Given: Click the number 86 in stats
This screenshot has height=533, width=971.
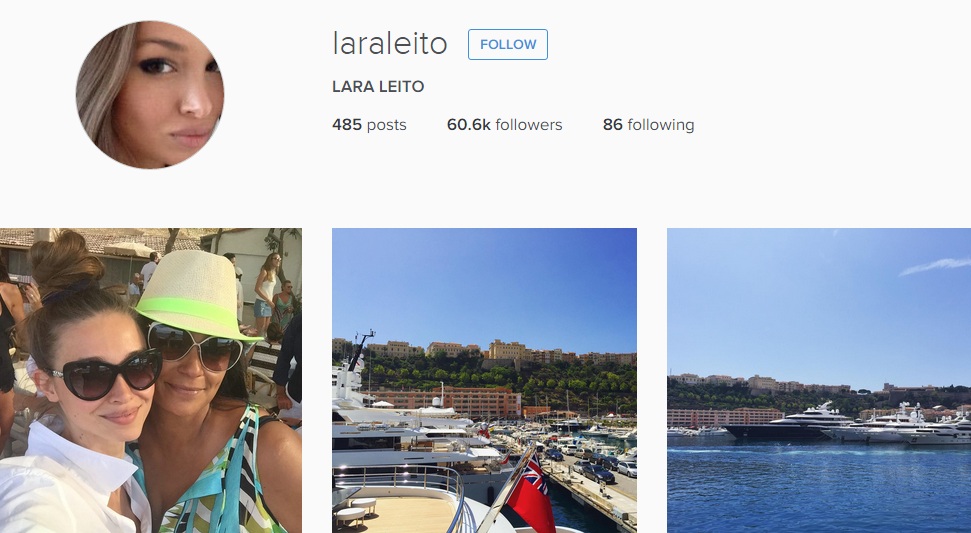Looking at the screenshot, I should click(612, 124).
